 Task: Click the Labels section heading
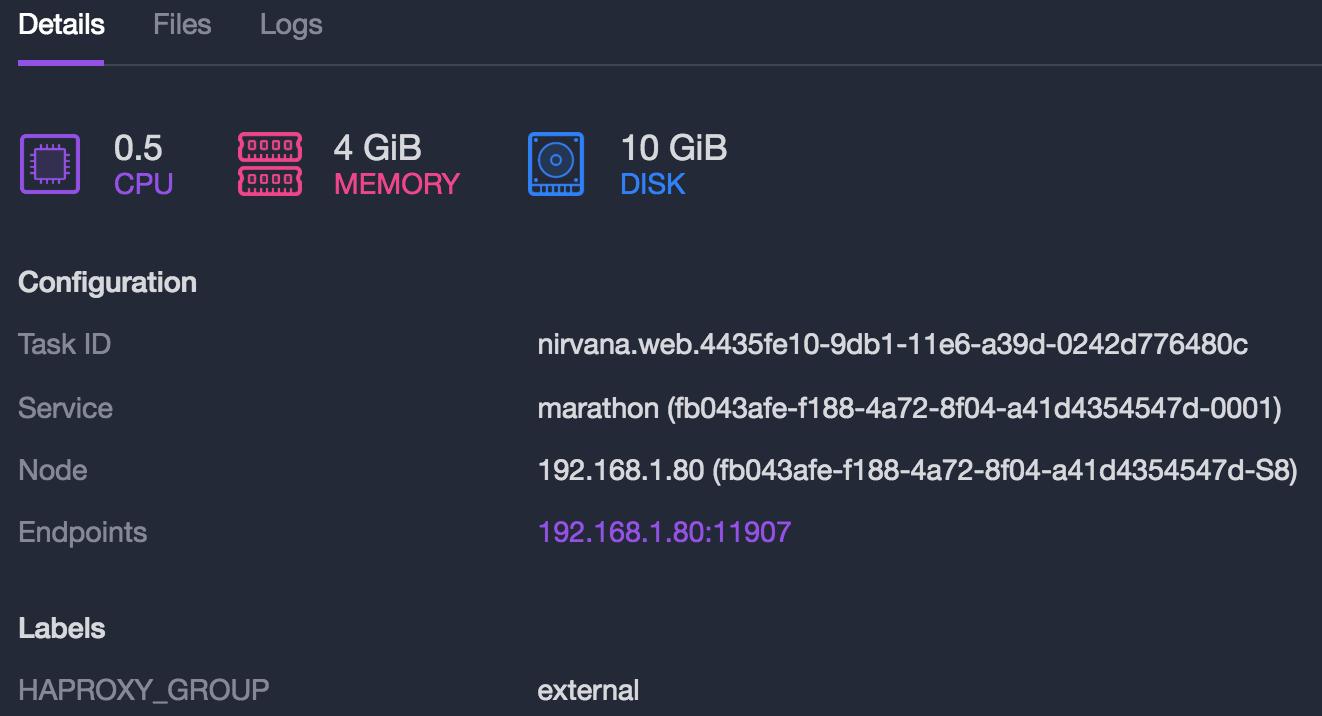(62, 628)
